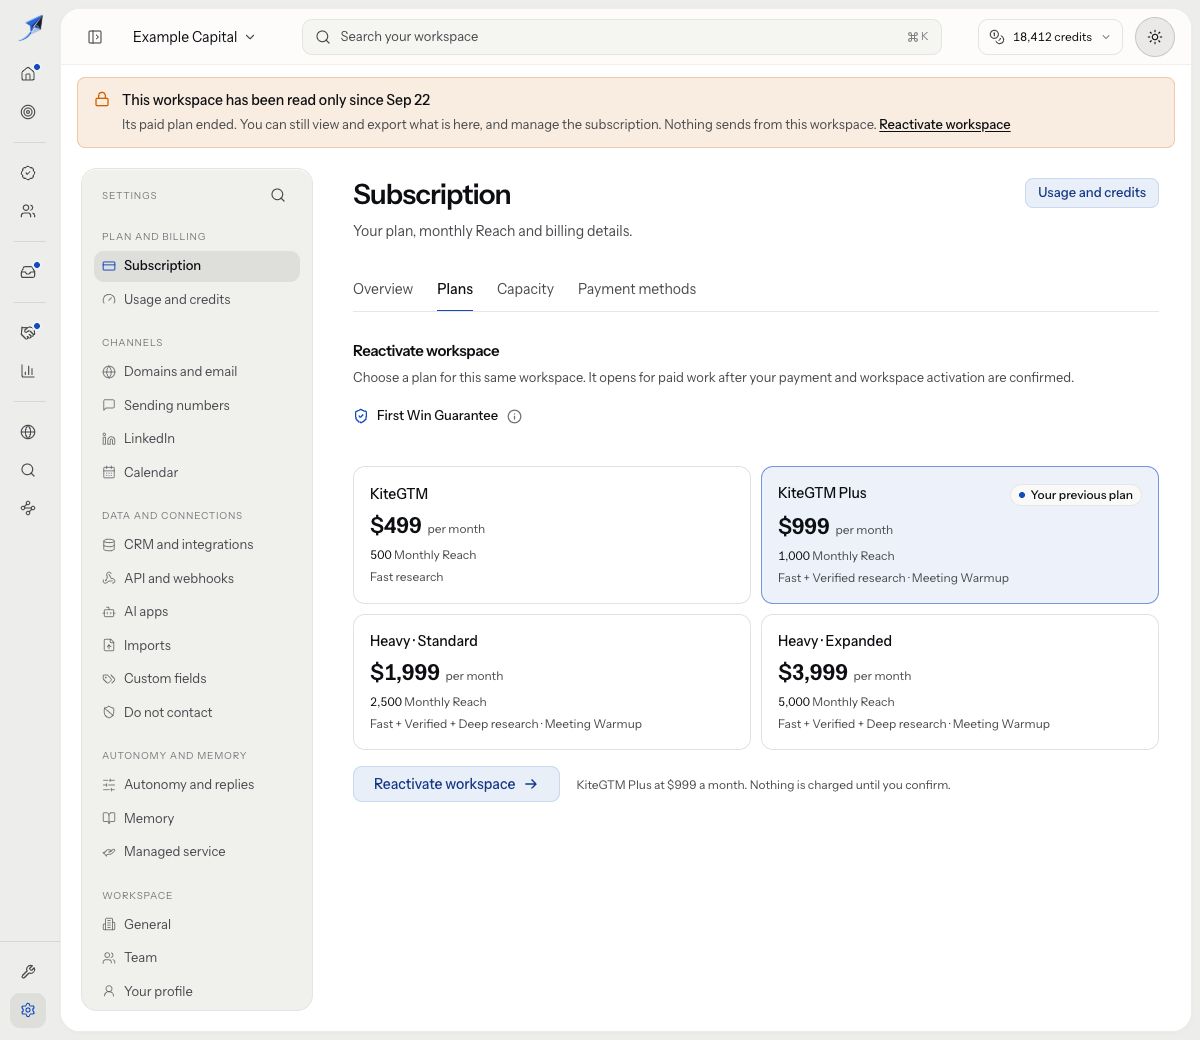1200x1040 pixels.
Task: Open the Home icon in left rail
Action: coord(28,73)
